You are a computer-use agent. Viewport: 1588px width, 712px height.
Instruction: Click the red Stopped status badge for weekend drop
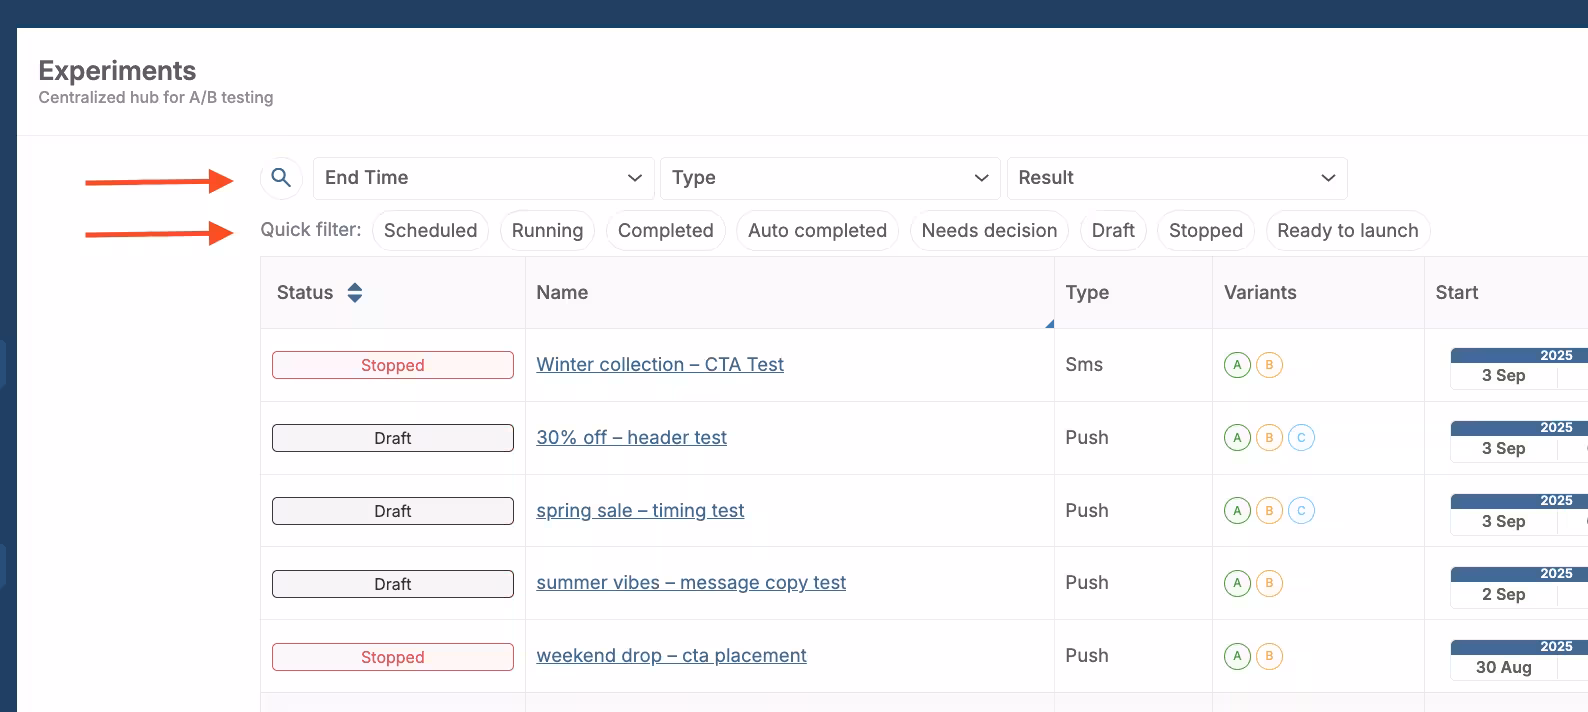coord(393,657)
